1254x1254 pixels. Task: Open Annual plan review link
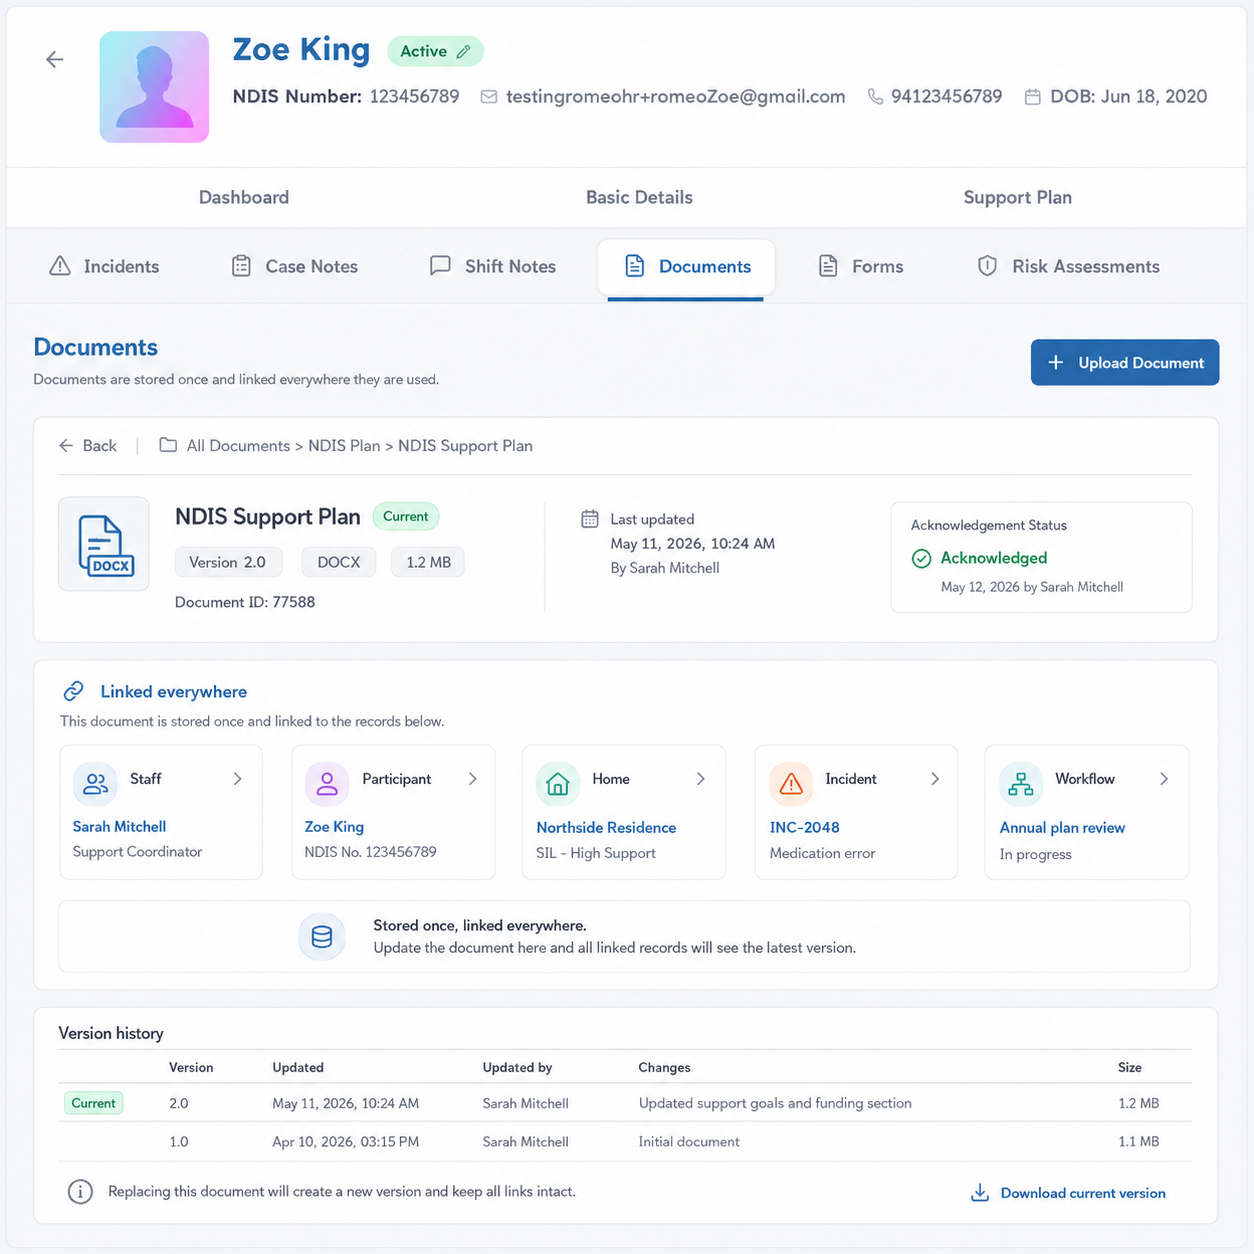pos(1062,828)
